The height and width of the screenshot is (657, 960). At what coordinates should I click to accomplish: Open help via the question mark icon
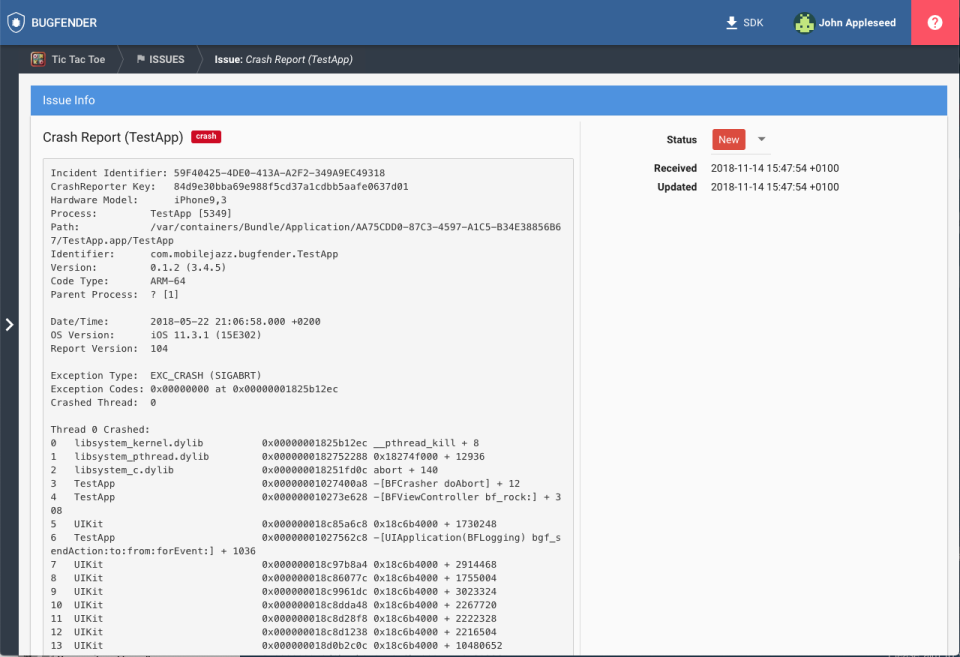(935, 22)
